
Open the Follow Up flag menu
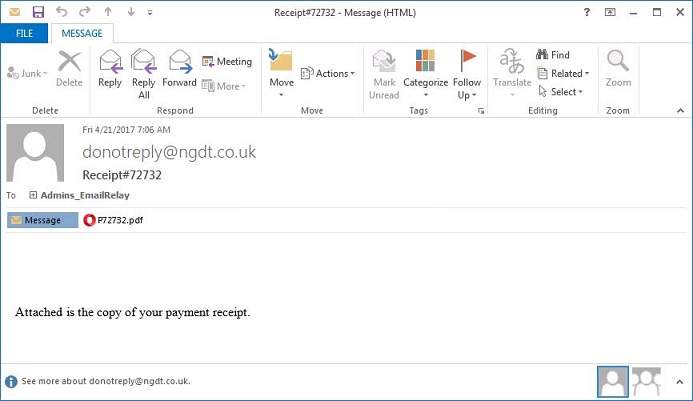tap(467, 74)
